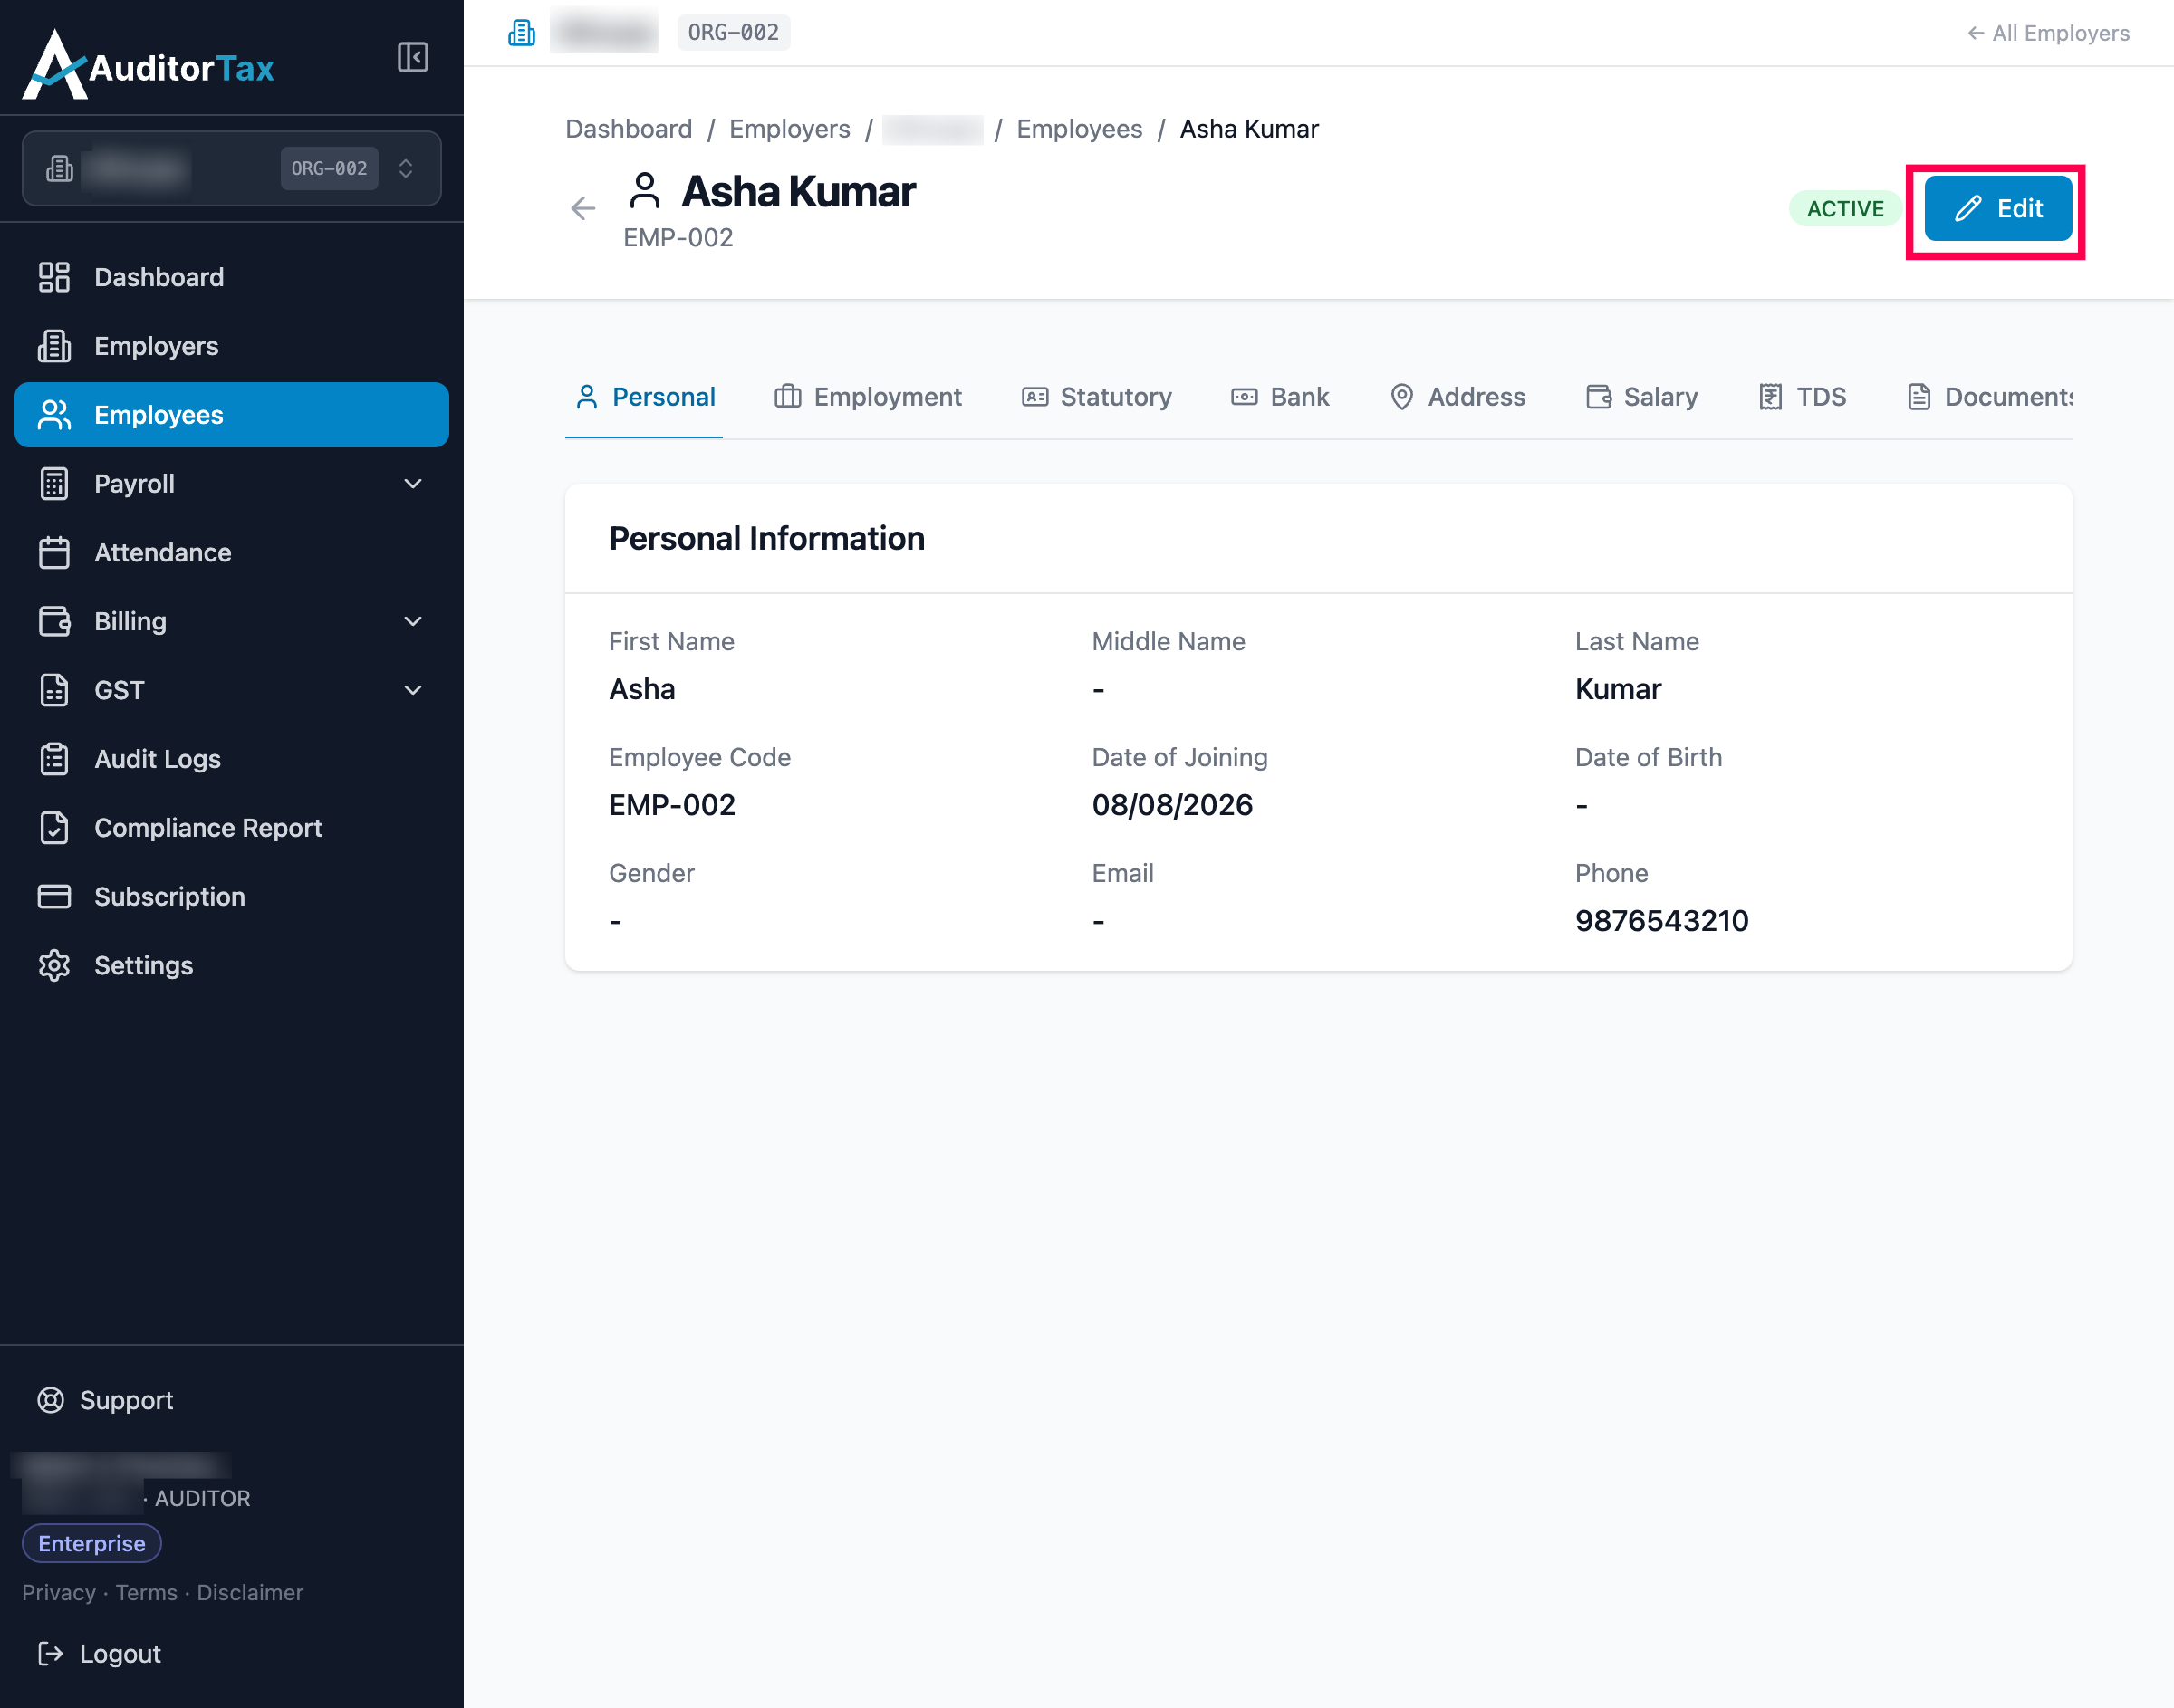
Task: Open the Disclaimer link
Action: point(250,1592)
